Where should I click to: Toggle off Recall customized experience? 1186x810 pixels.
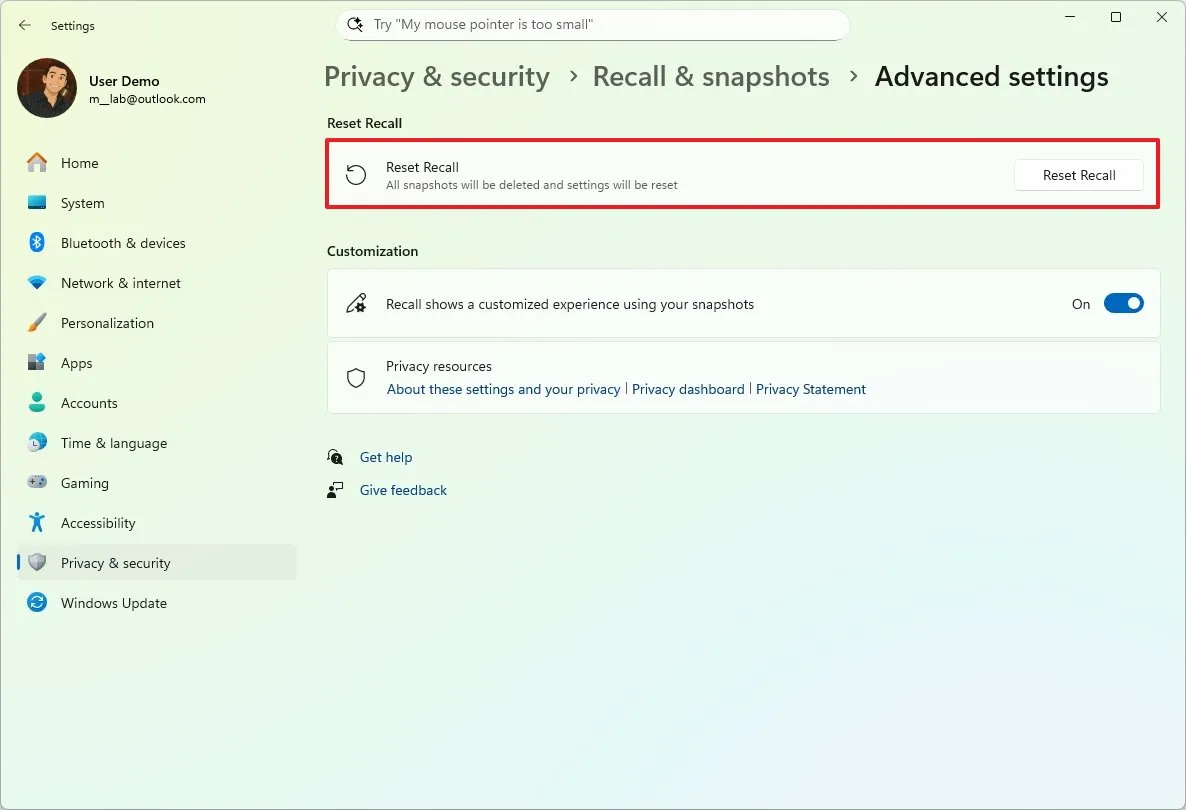[x=1124, y=303]
